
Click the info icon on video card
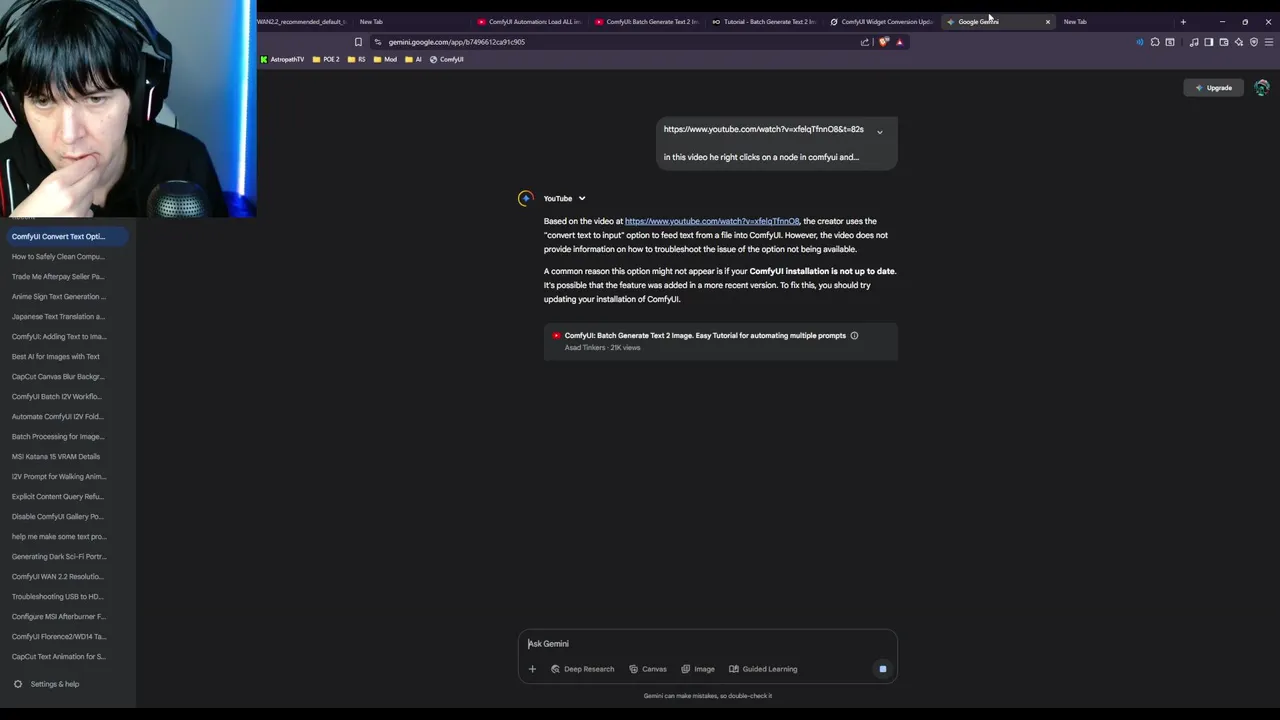click(x=854, y=336)
